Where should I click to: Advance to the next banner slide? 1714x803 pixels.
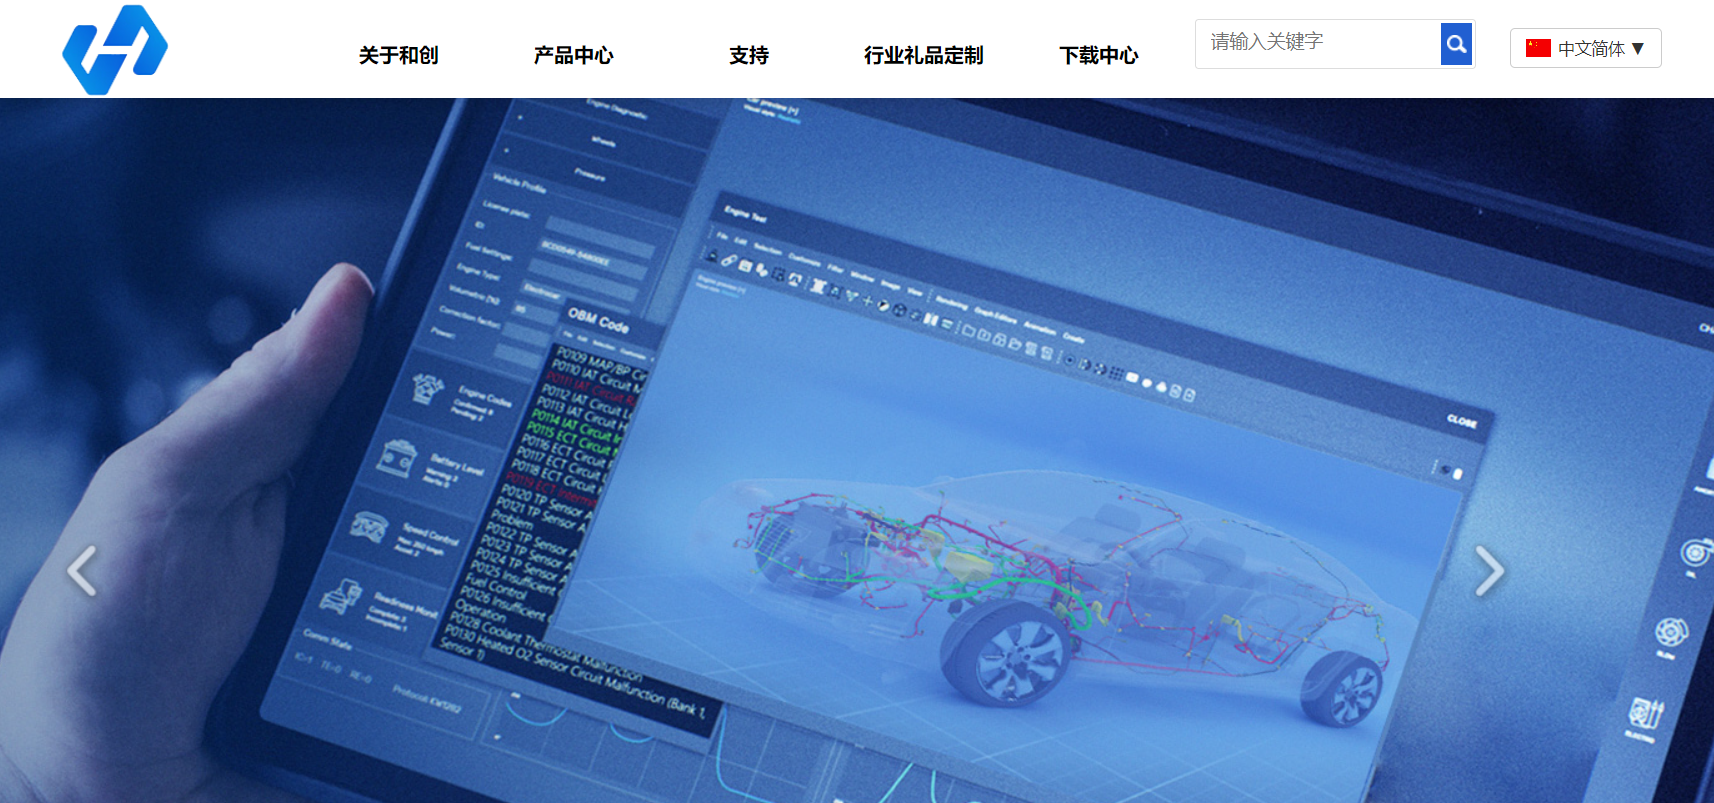[1489, 571]
